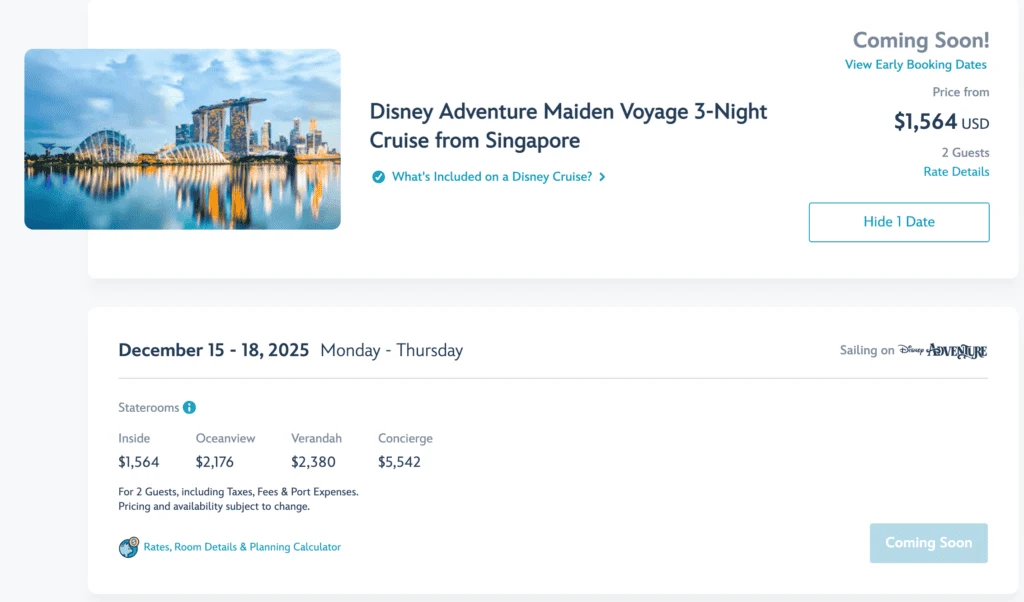Click the chevron arrow after What's Included
The width and height of the screenshot is (1024, 602).
pyautogui.click(x=602, y=177)
